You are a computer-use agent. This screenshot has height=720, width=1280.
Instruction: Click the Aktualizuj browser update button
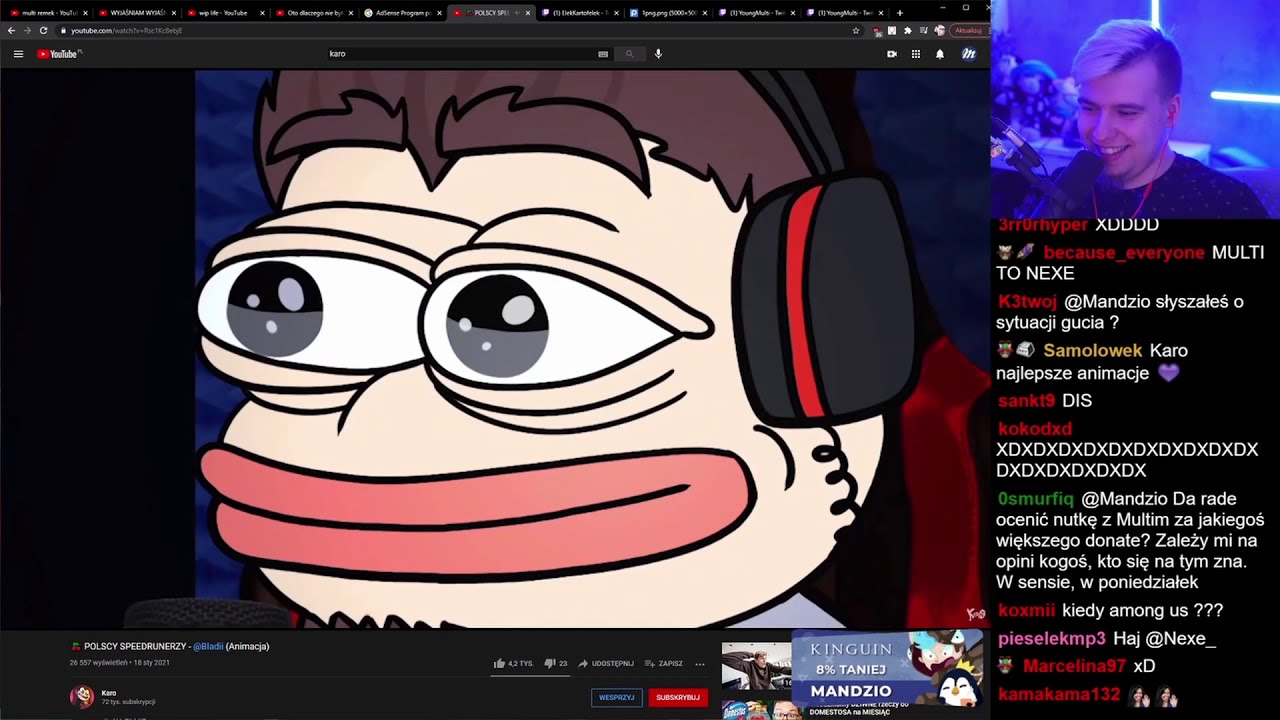970,31
